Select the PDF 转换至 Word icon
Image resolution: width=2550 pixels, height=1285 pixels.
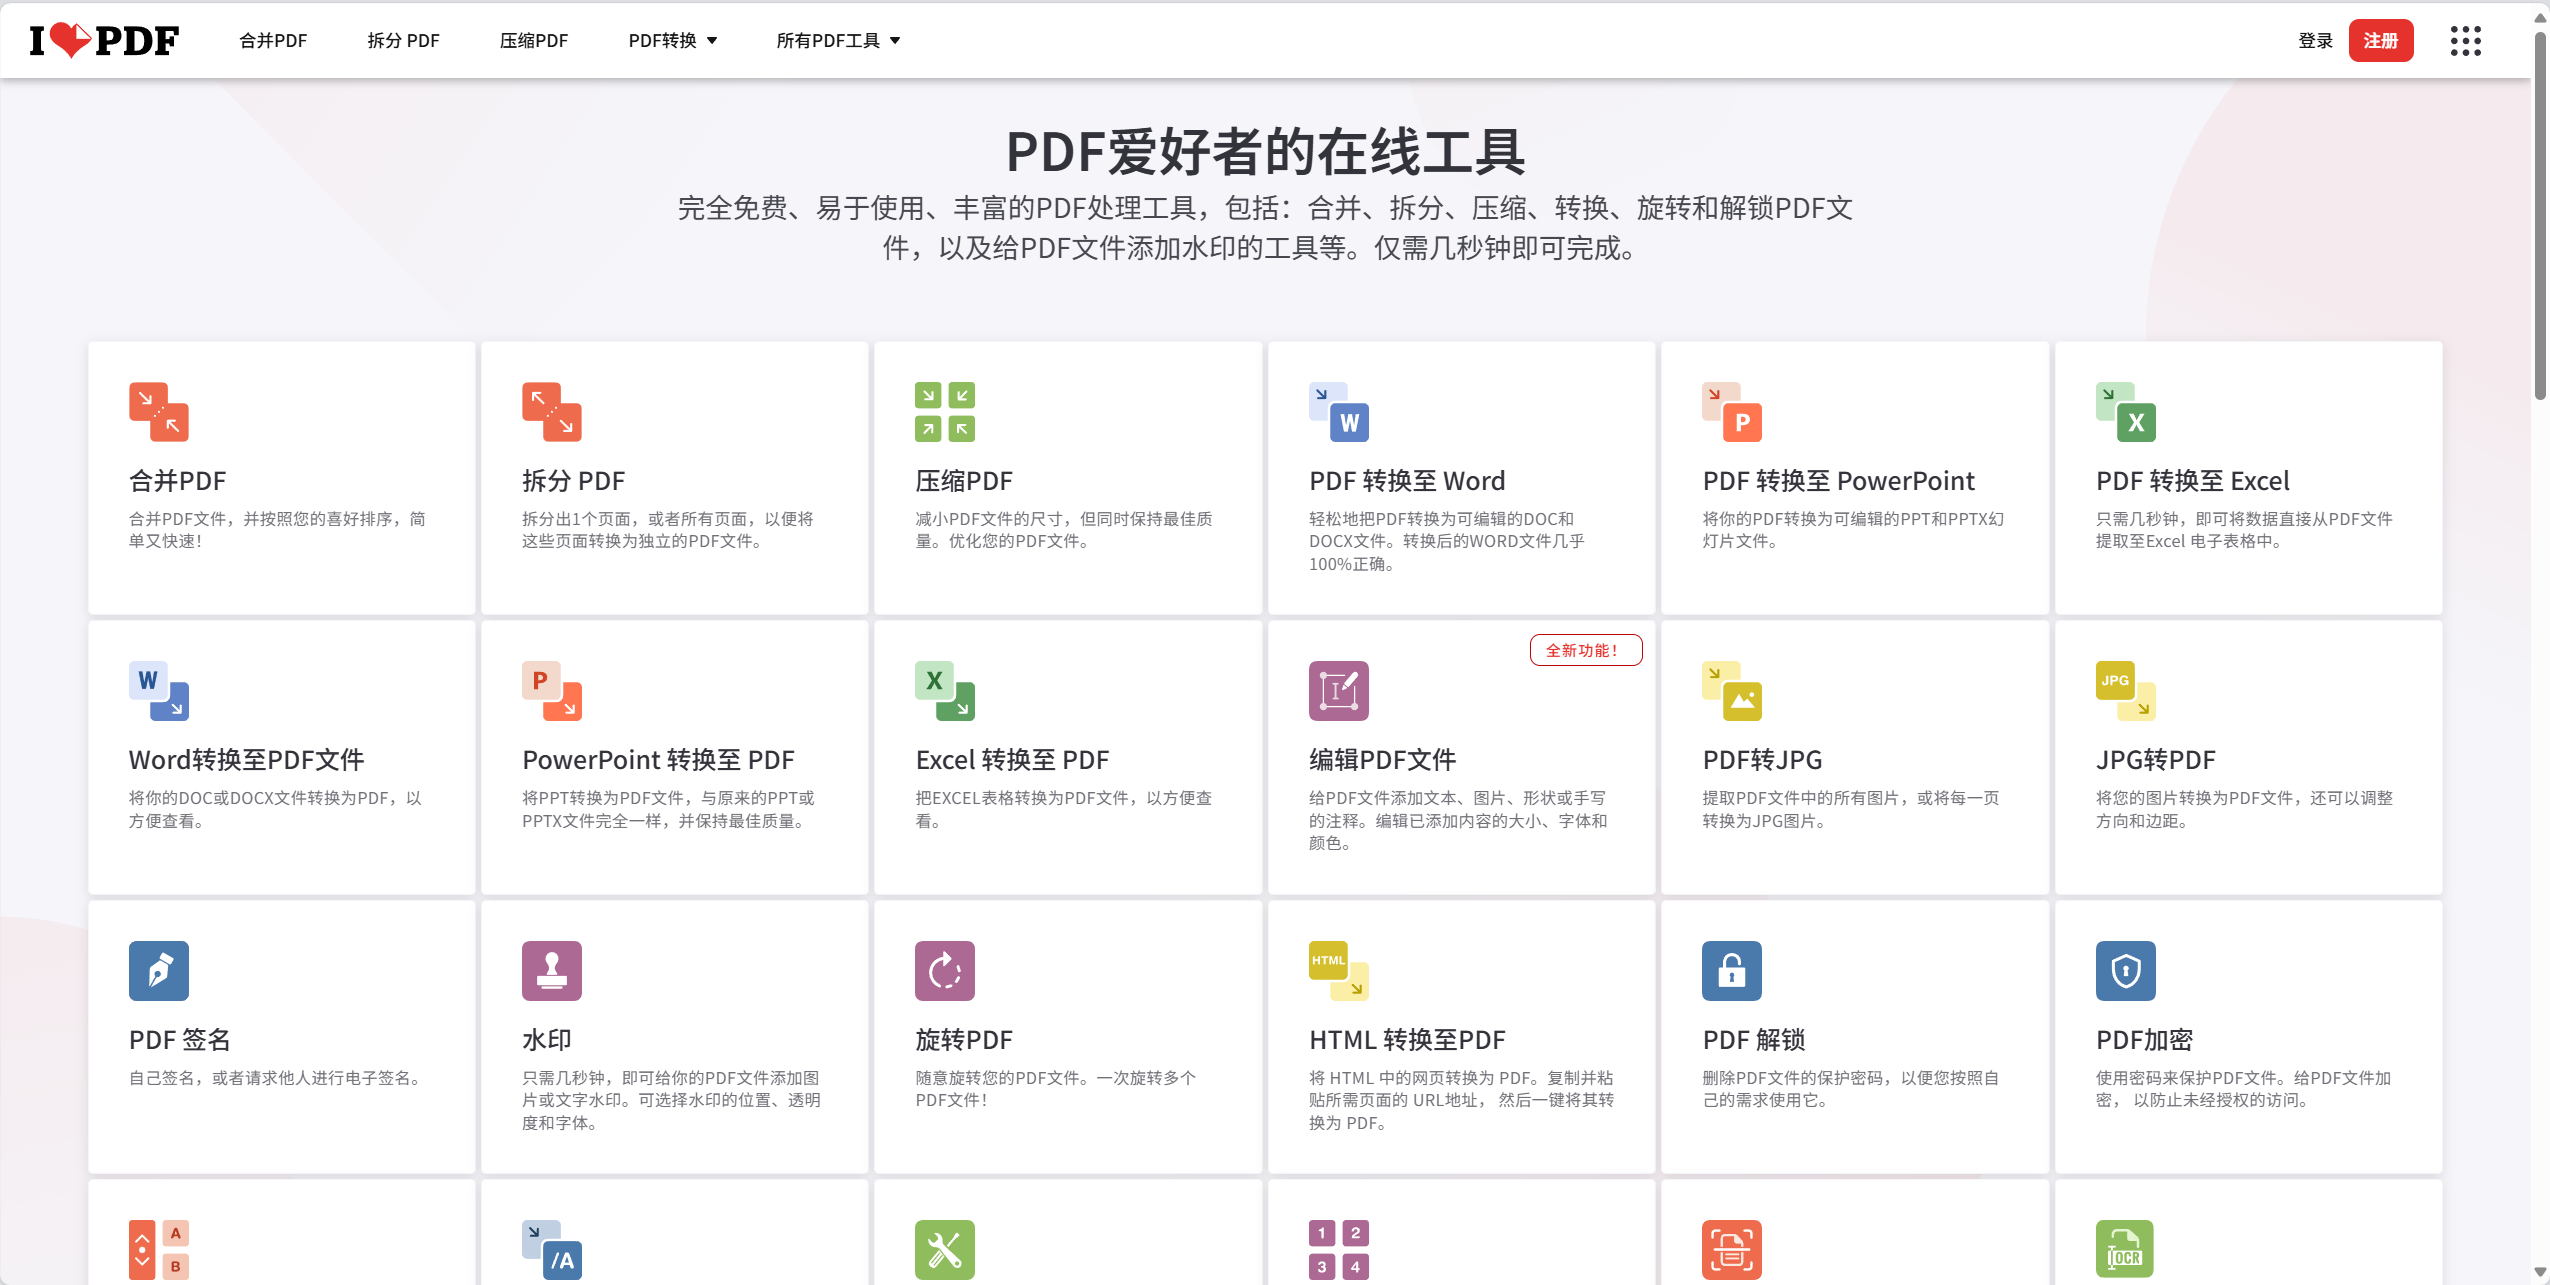tap(1339, 411)
